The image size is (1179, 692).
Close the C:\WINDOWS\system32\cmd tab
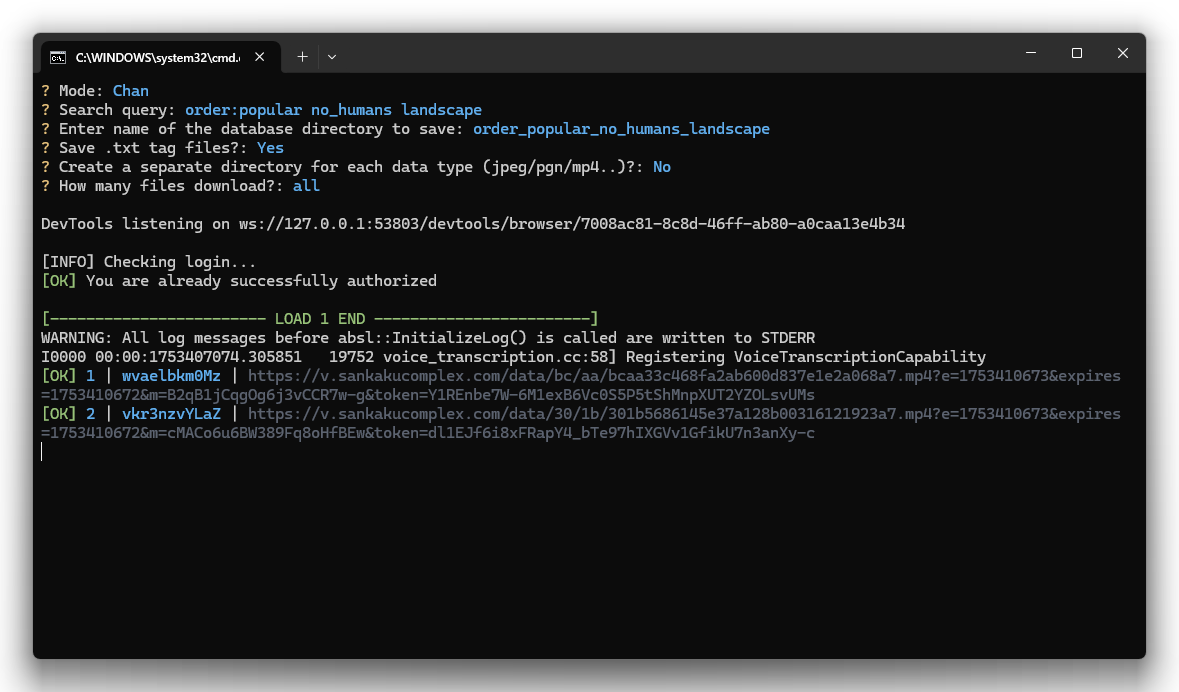(x=259, y=56)
